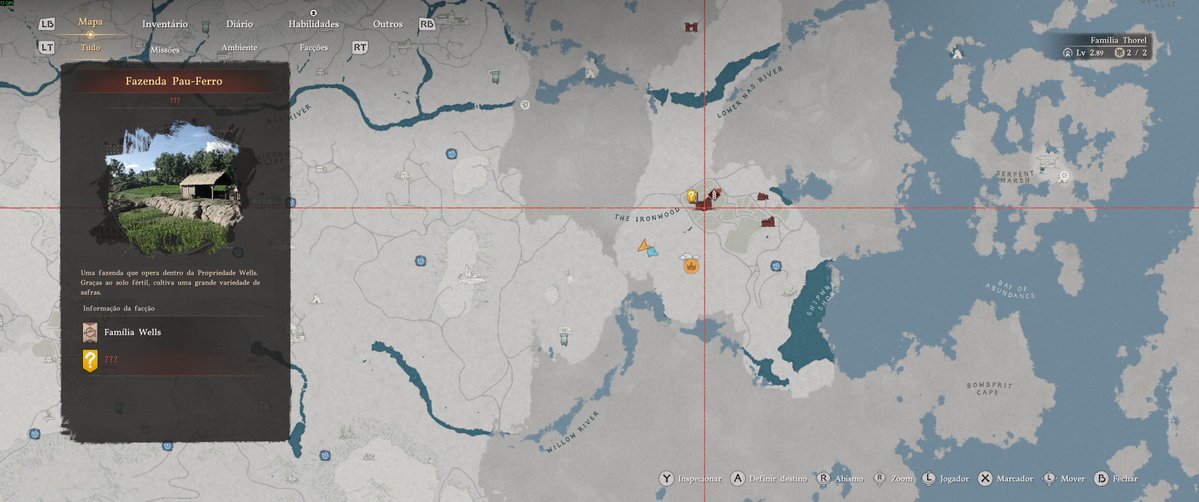Click the Lv 2.89 level indicator
The height and width of the screenshot is (502, 1199).
(x=1089, y=53)
